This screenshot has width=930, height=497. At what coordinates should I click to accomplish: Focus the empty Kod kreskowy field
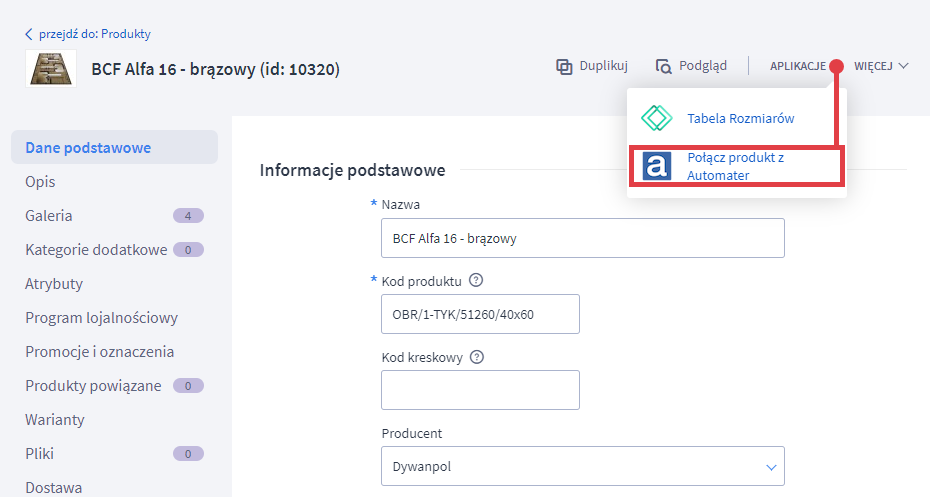pos(480,390)
